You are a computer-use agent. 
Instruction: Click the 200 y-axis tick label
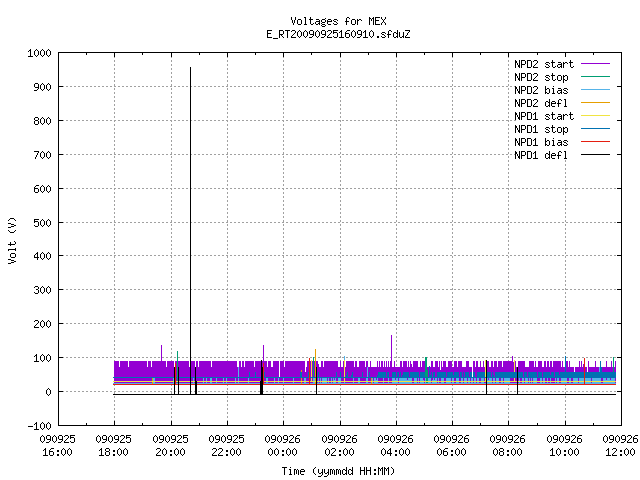coord(42,324)
